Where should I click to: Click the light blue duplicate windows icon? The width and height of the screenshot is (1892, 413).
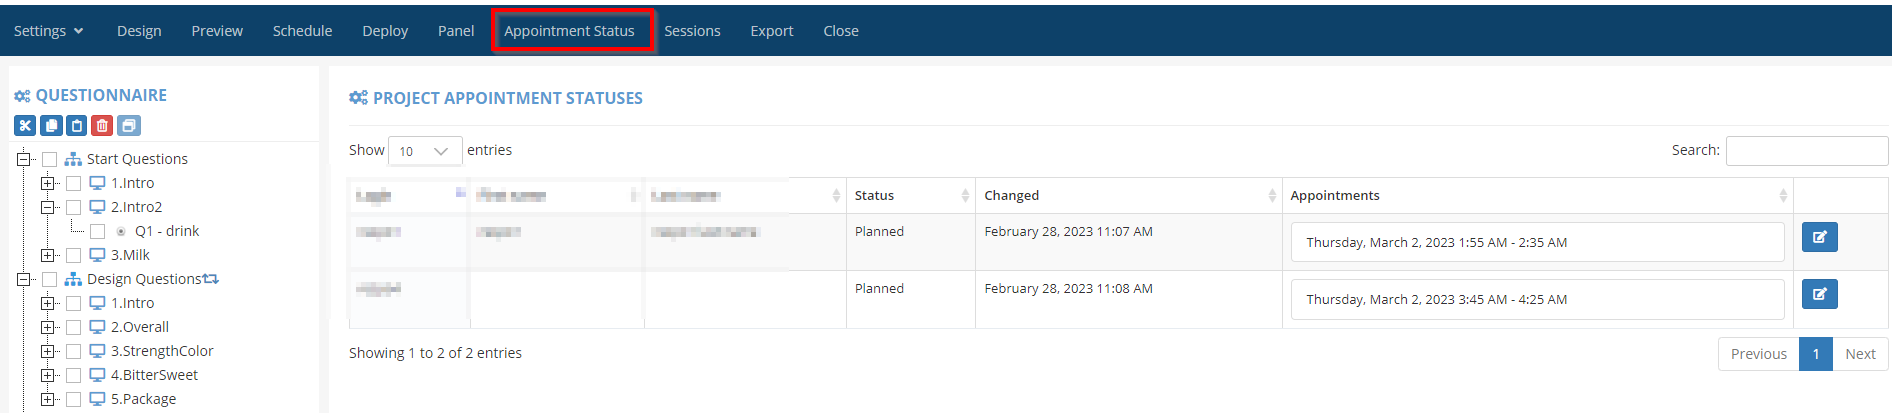[x=128, y=126]
